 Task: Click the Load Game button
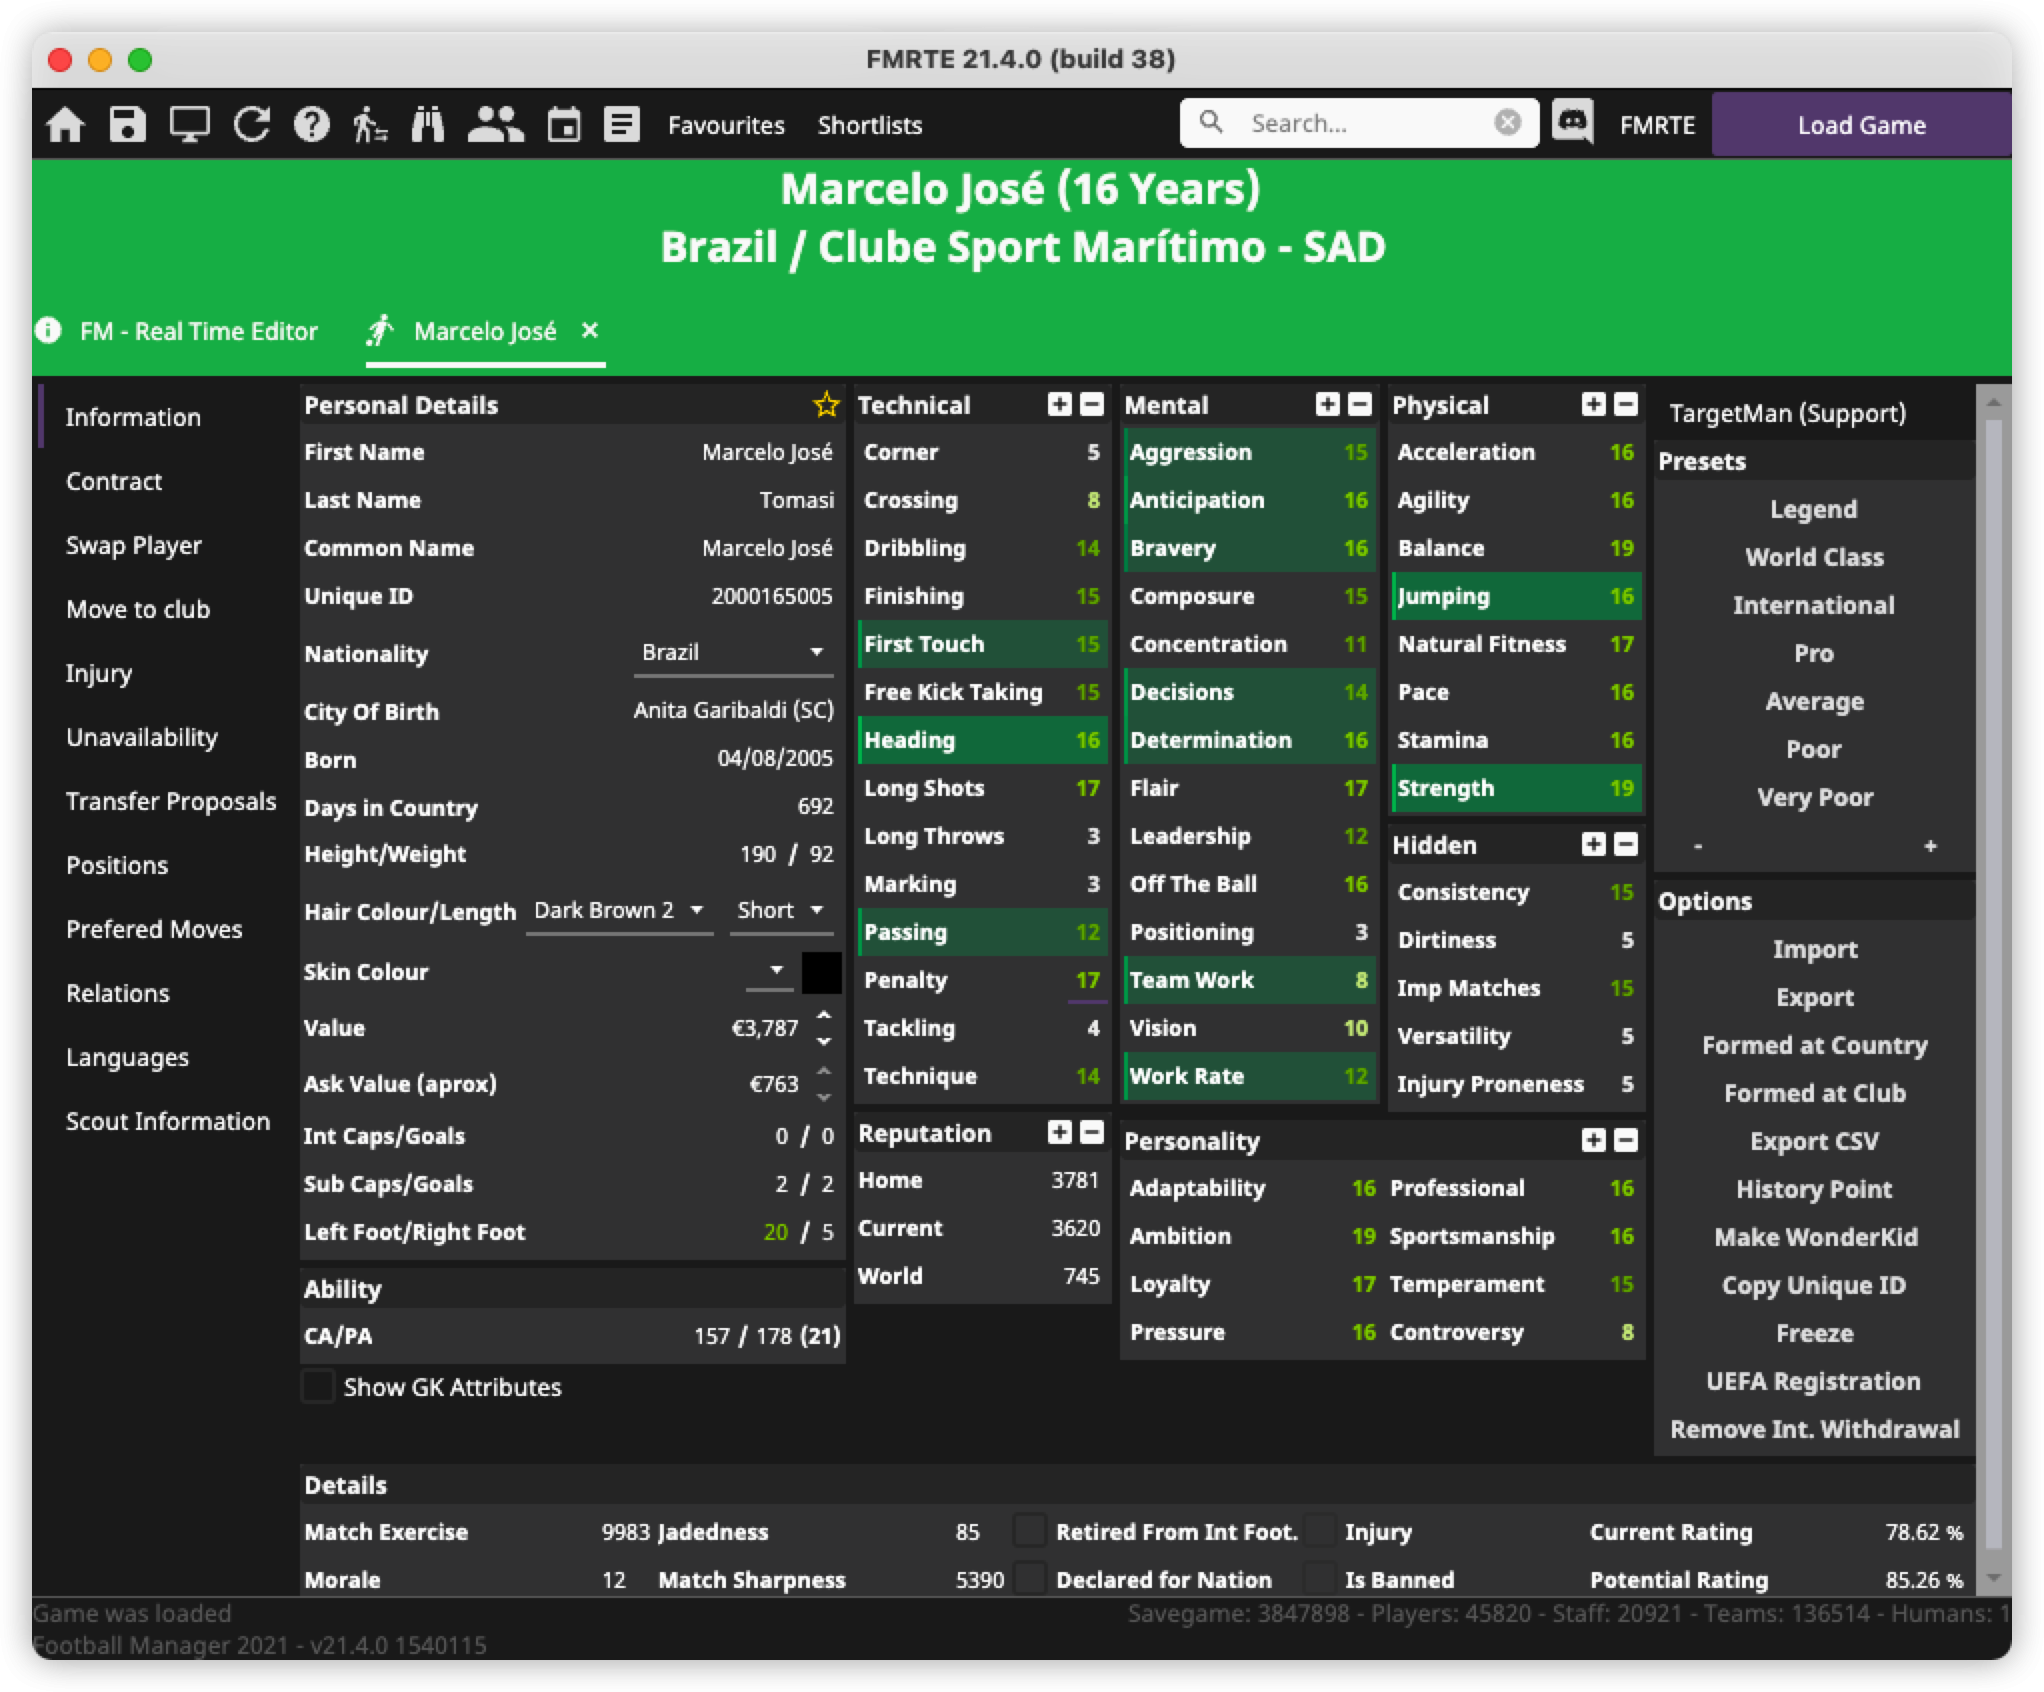click(1861, 125)
